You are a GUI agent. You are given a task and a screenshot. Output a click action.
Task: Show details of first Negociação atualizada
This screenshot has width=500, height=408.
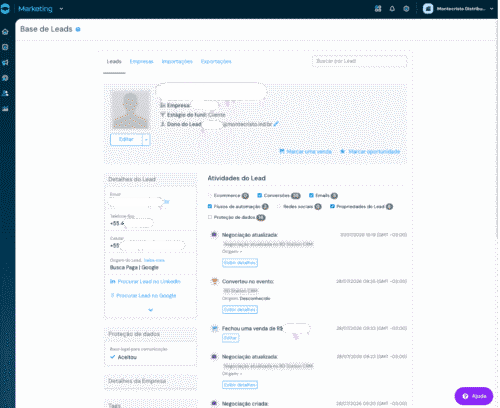point(240,263)
